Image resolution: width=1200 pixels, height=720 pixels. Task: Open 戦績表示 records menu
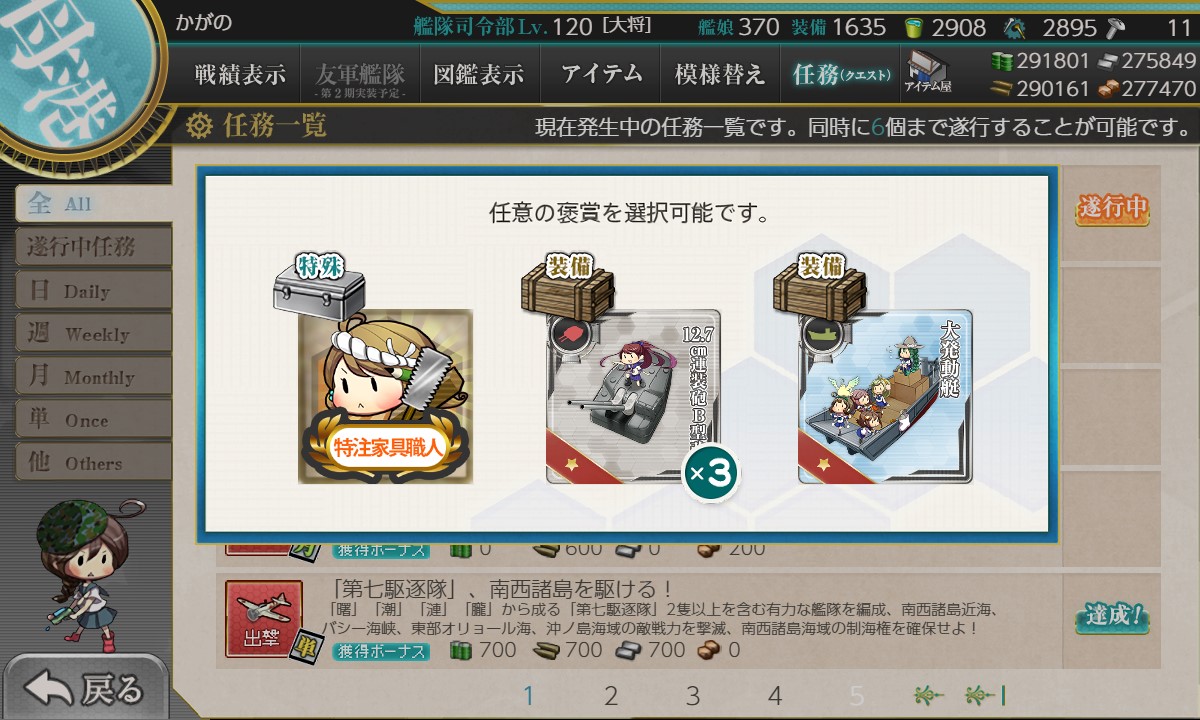click(x=240, y=74)
